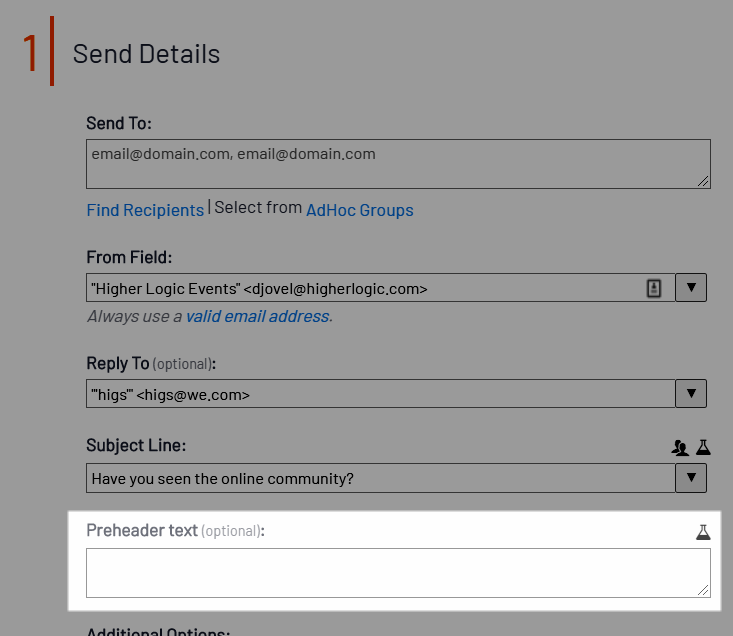Image resolution: width=733 pixels, height=636 pixels.
Task: Open the From Field dropdown arrow
Action: 691,289
